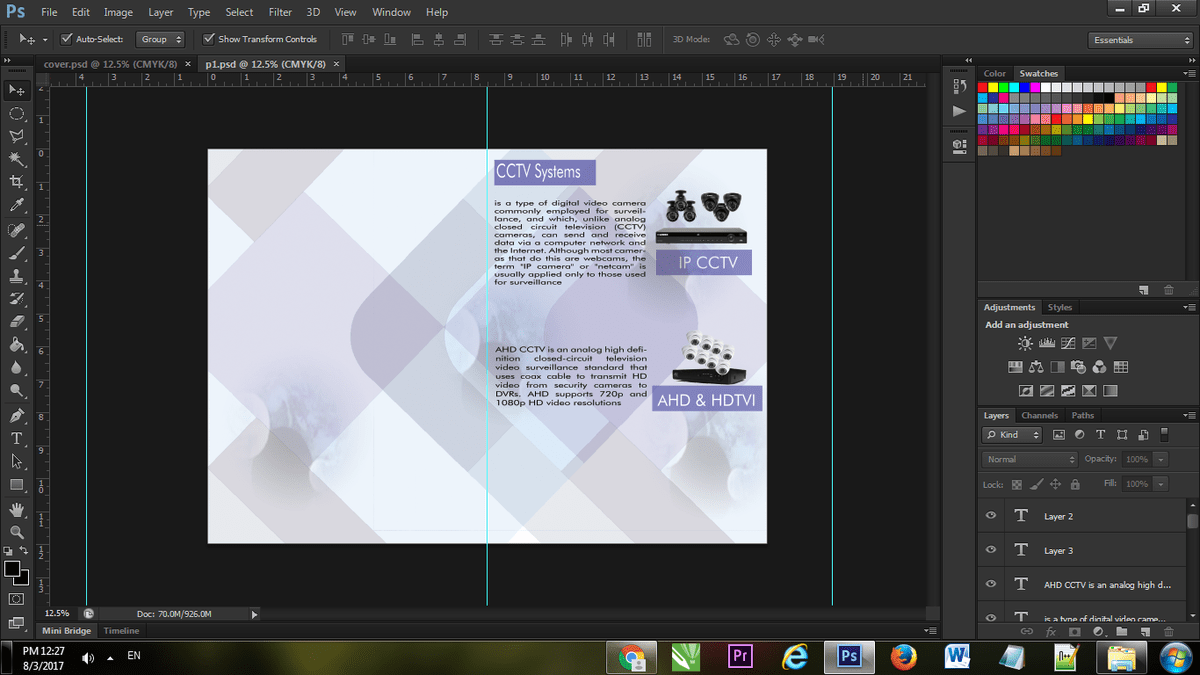Screen dimensions: 1200x675
Task: Select the Crop tool
Action: (x=17, y=181)
